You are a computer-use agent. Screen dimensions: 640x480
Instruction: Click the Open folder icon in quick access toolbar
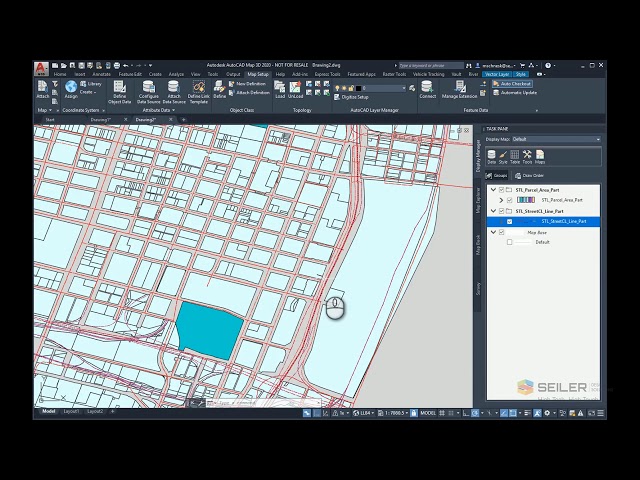(x=64, y=65)
